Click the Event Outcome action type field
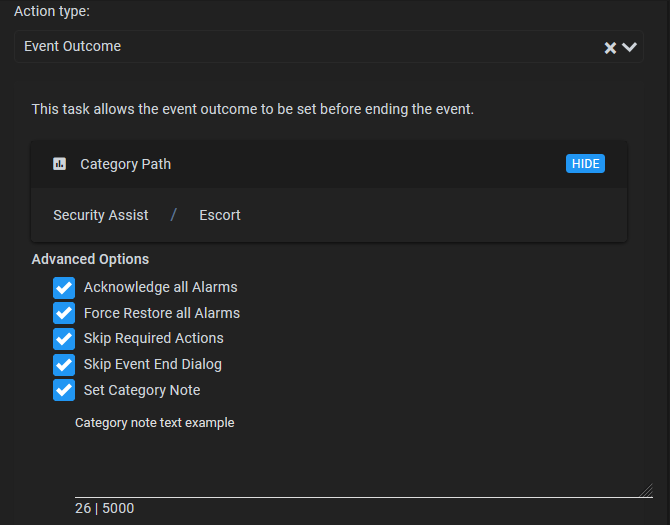 pos(329,47)
